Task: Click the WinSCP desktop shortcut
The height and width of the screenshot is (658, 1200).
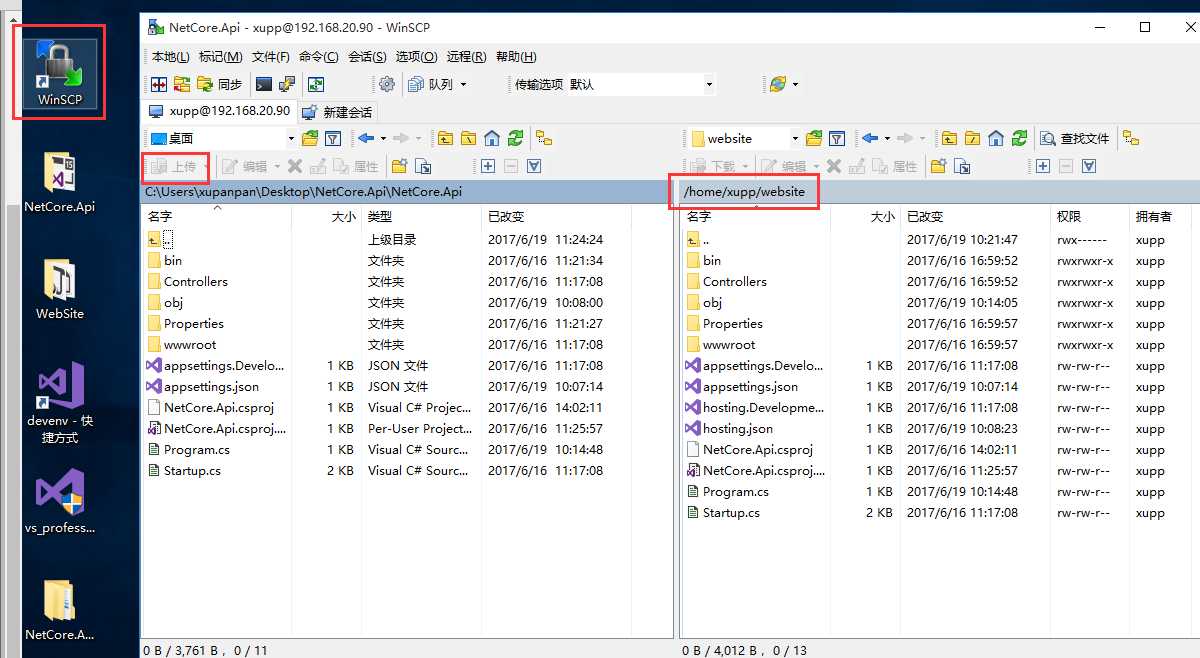Action: 60,73
